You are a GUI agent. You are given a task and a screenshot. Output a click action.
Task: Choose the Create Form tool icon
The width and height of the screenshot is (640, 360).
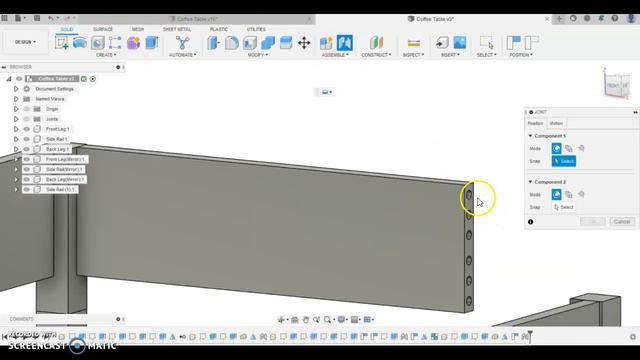tap(133, 42)
